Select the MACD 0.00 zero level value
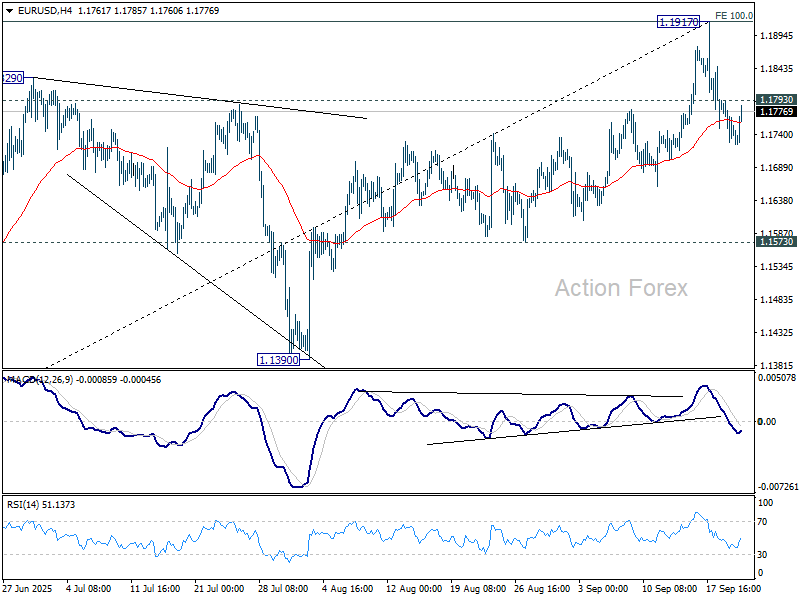Viewport: 800px width, 600px height. (768, 422)
